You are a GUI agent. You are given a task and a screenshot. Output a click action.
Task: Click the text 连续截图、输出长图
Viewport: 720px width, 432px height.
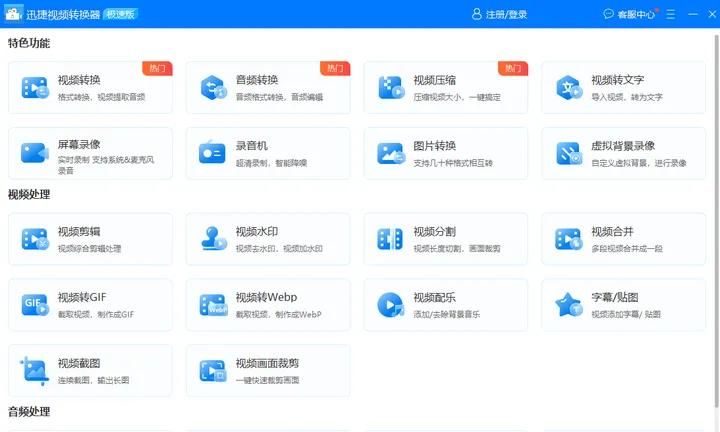pos(93,380)
